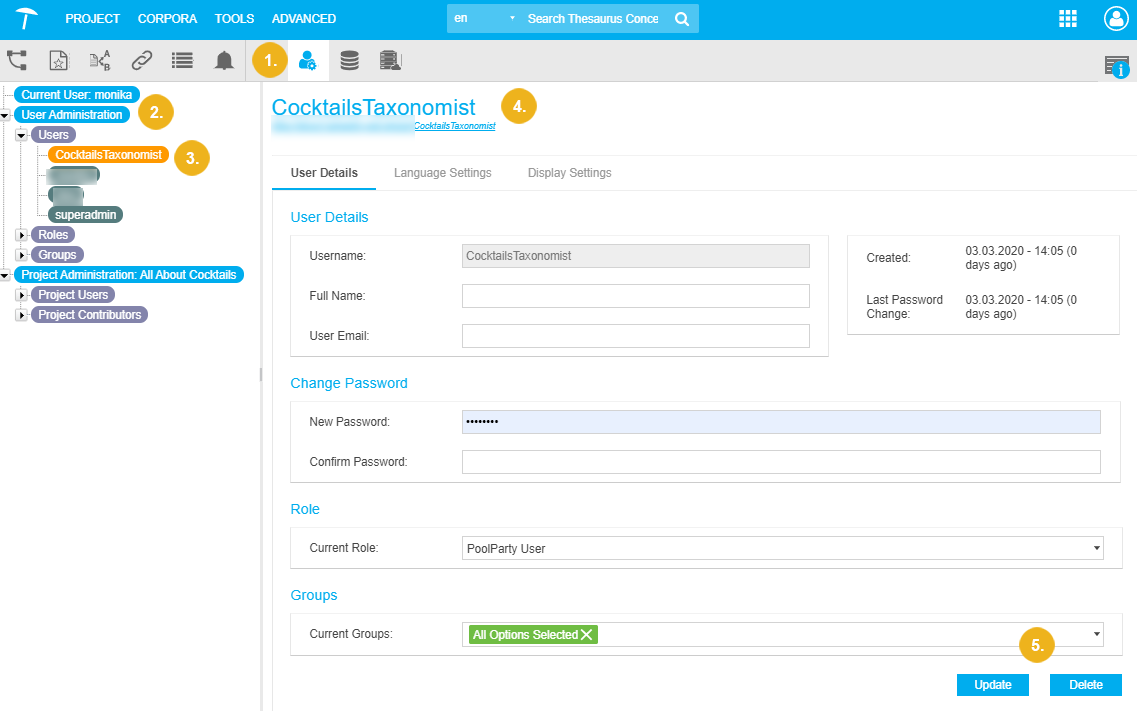Click the Search Thesaurus Concepts field
This screenshot has height=711, width=1137.
pos(593,19)
